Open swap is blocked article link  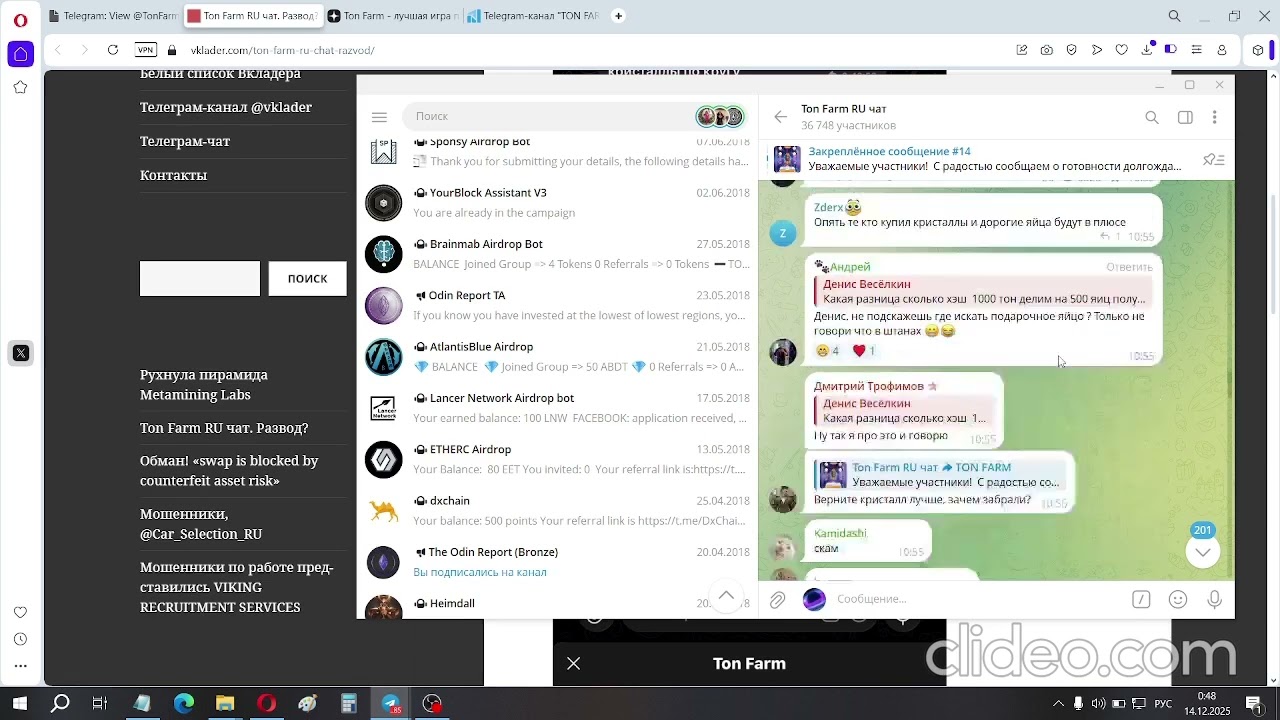[229, 470]
